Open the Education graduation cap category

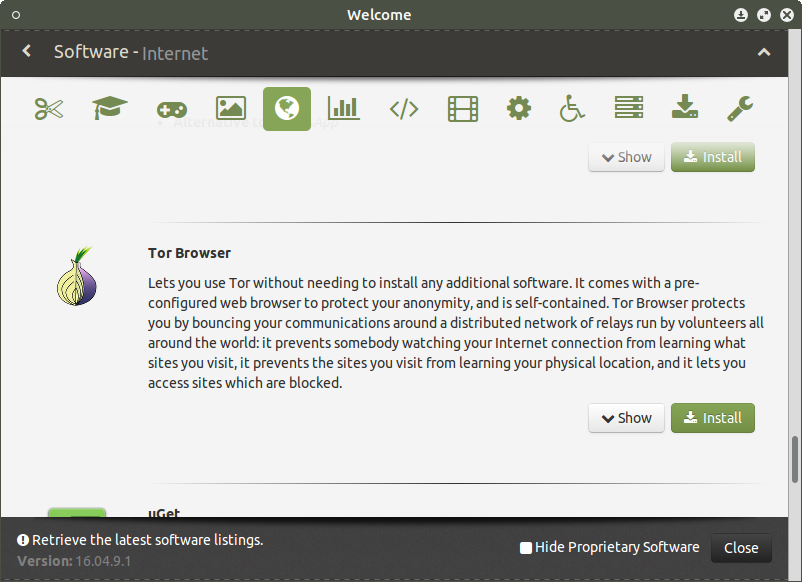pyautogui.click(x=109, y=108)
